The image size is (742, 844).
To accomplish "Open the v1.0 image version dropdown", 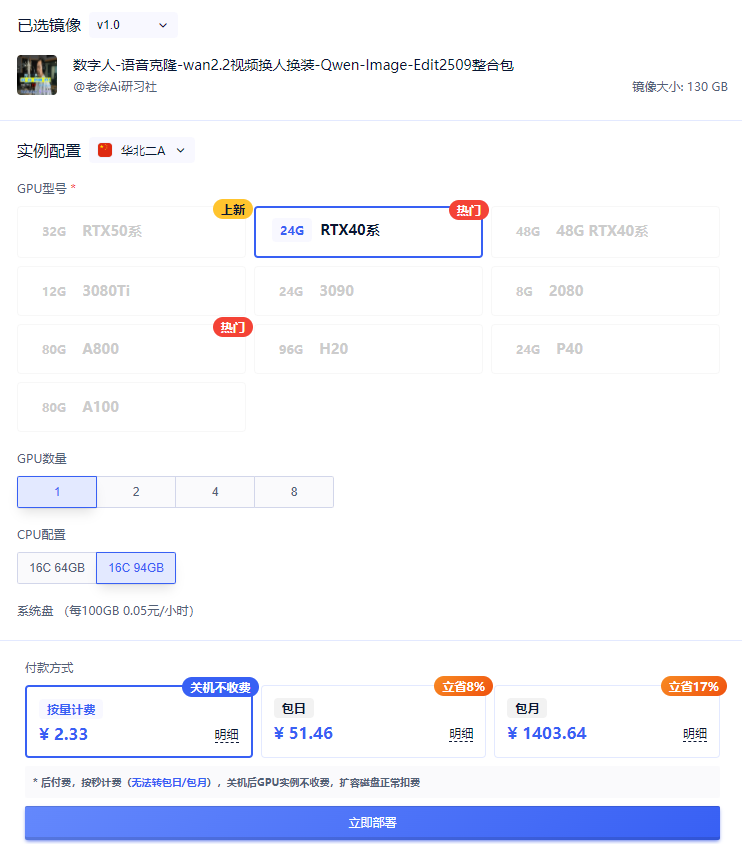I will tap(133, 25).
